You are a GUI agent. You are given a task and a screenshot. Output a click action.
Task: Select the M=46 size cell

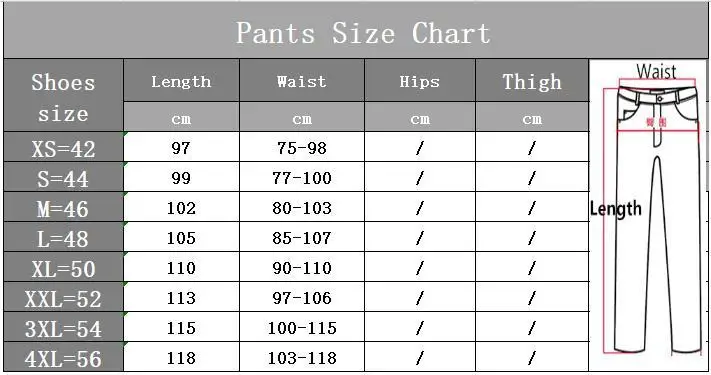pos(63,207)
